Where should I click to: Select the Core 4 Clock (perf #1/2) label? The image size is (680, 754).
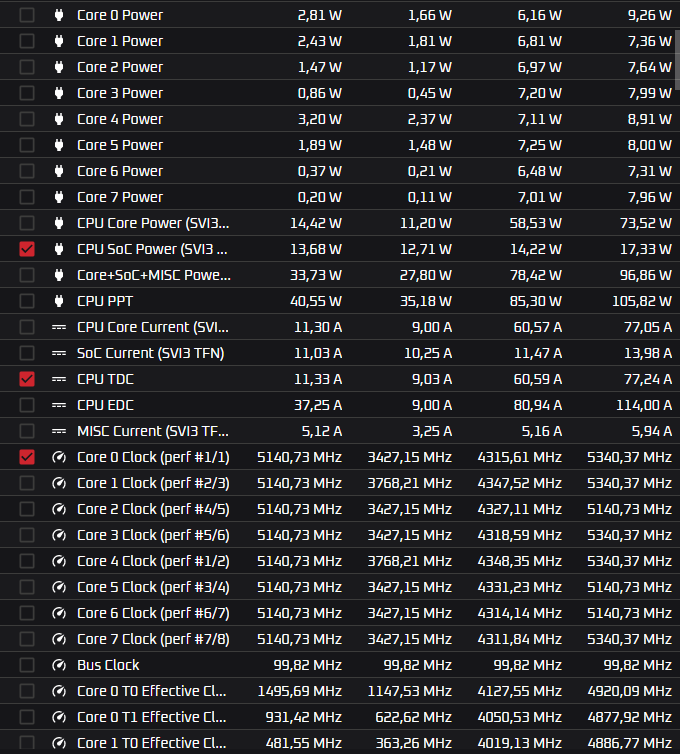tap(153, 561)
